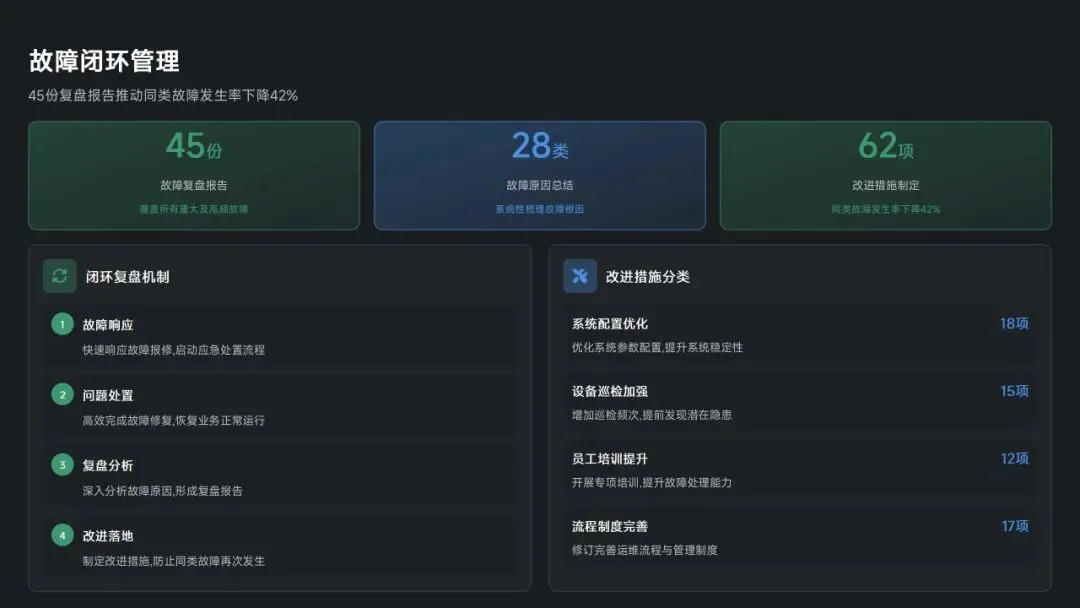This screenshot has height=608, width=1080.
Task: Click the 15项 count label
Action: click(x=1015, y=391)
